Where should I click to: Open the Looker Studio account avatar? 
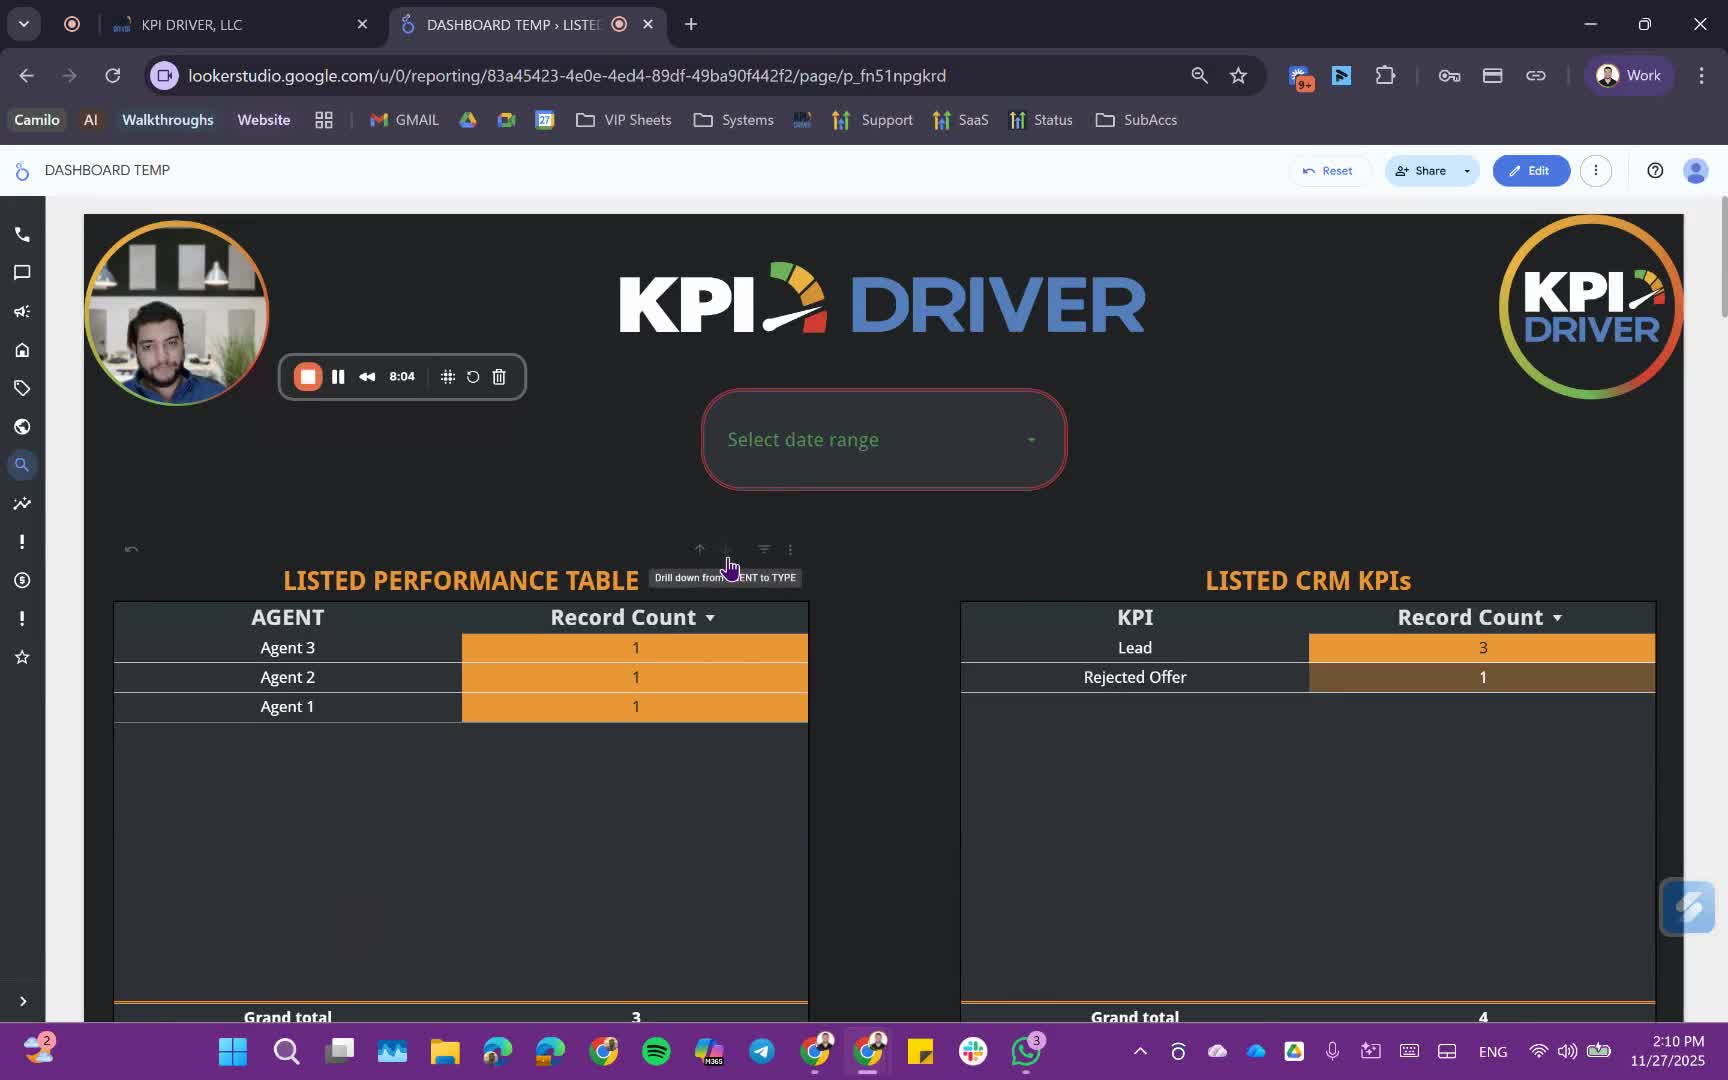[x=1696, y=170]
